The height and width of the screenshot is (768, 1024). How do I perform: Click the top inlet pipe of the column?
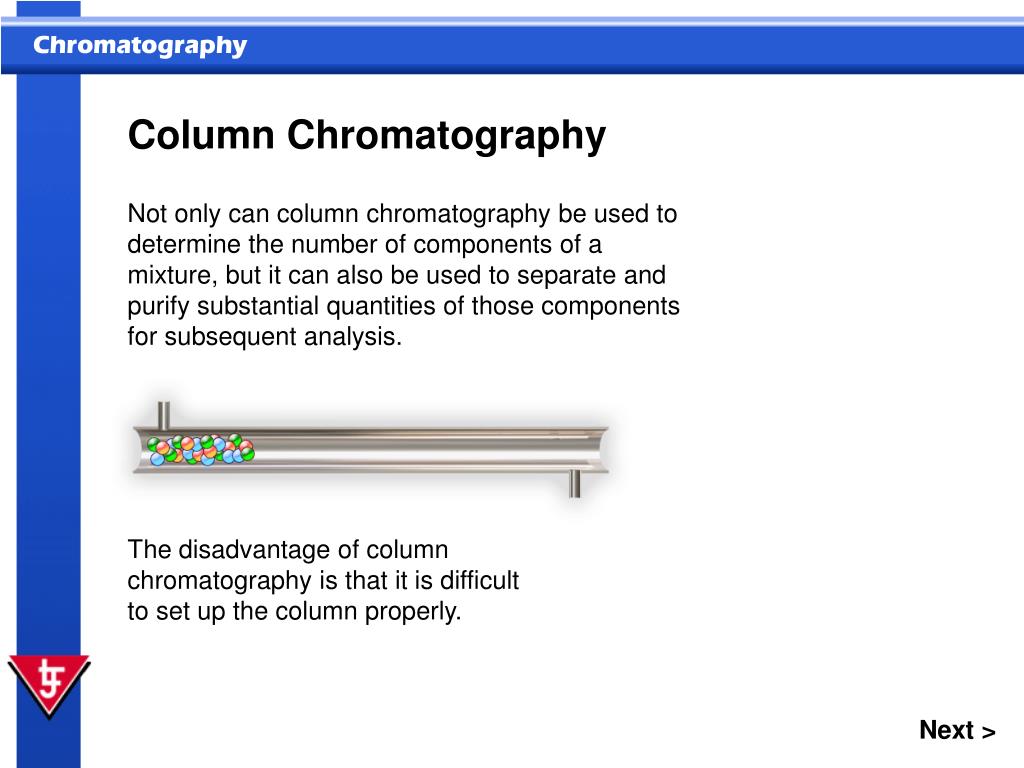coord(164,415)
